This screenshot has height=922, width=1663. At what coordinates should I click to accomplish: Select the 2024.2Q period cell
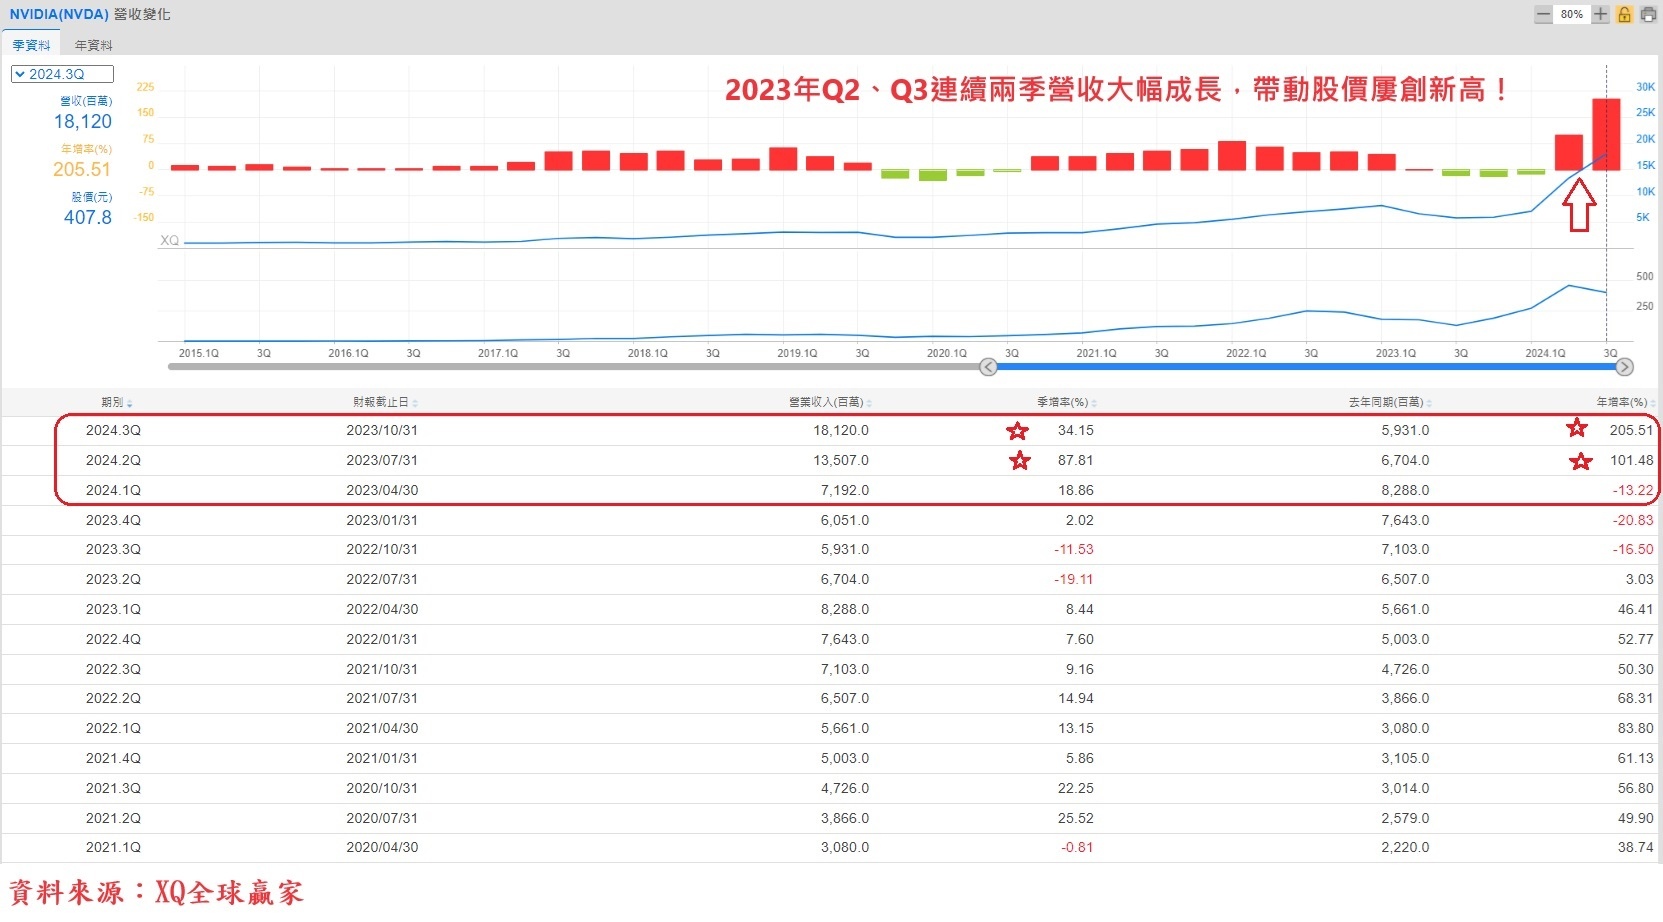tap(113, 460)
